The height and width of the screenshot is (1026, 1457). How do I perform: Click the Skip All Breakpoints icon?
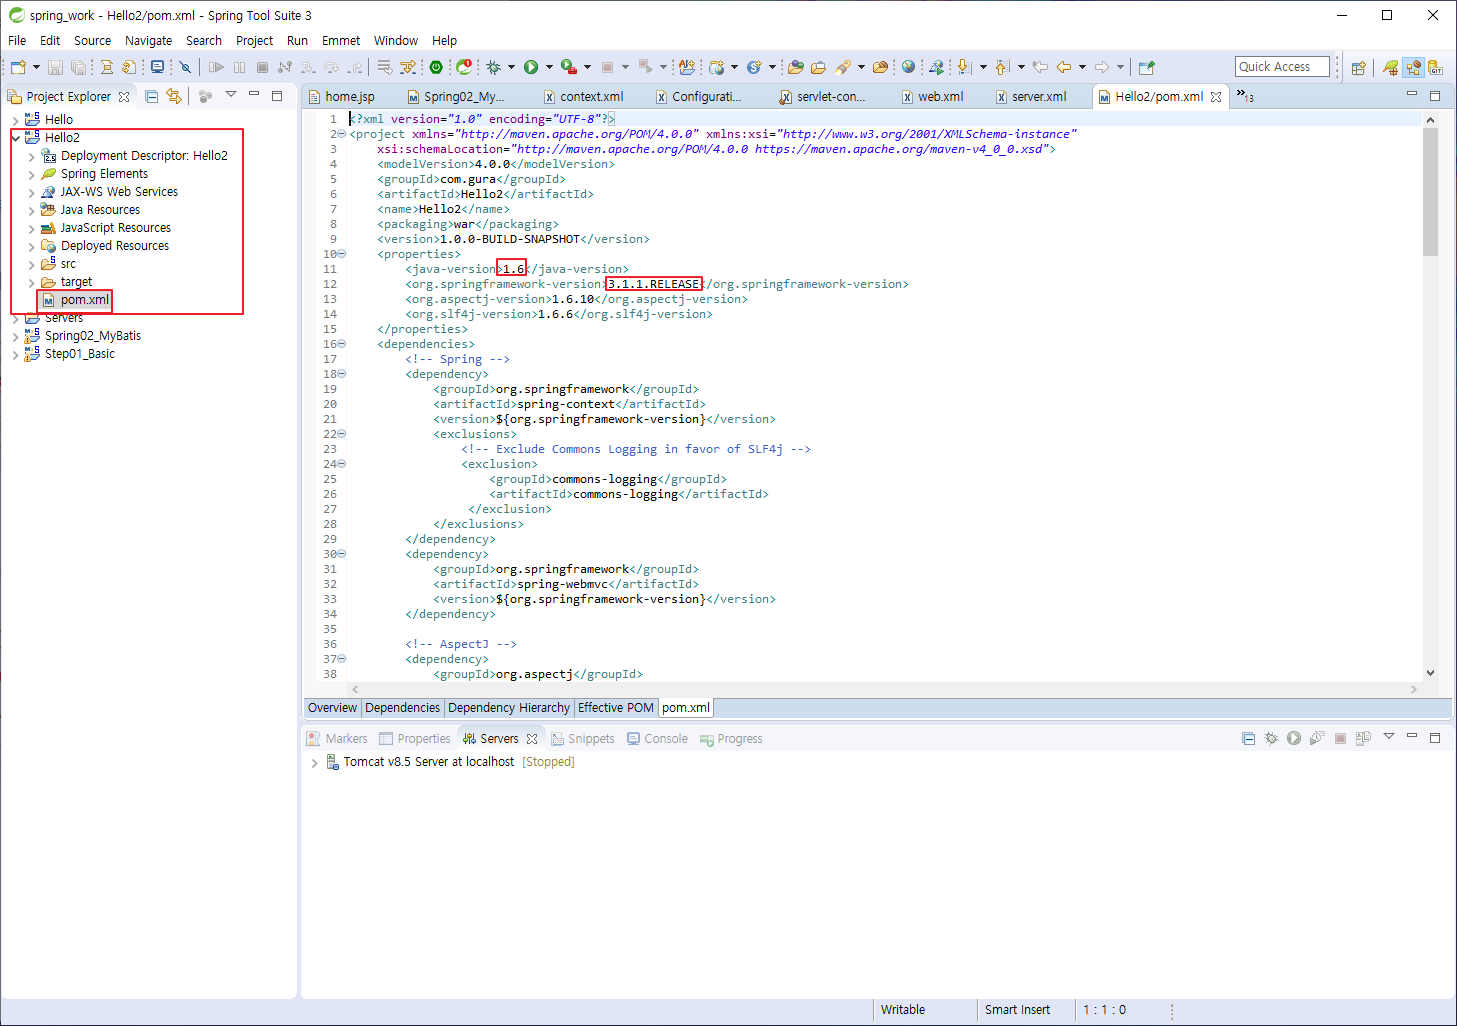185,67
